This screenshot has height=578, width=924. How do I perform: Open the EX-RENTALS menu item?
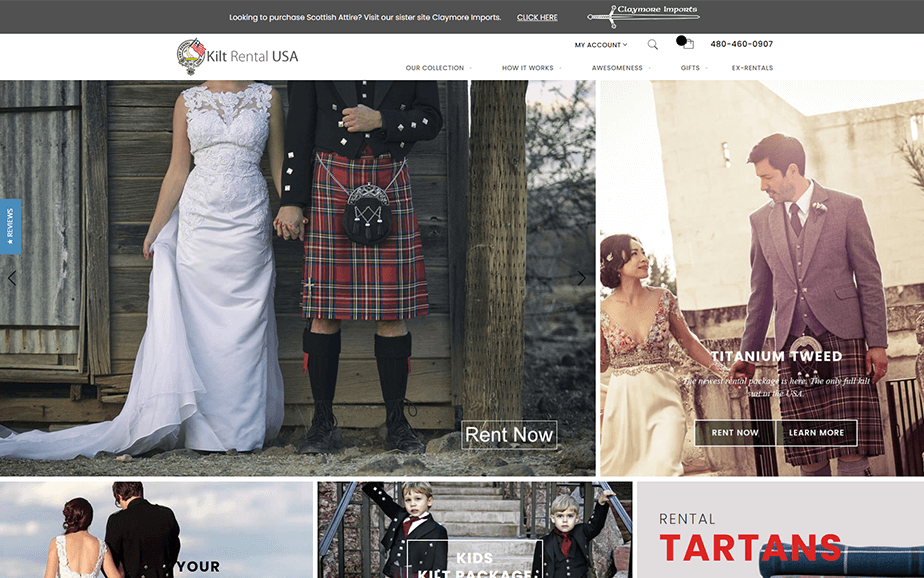click(x=752, y=67)
